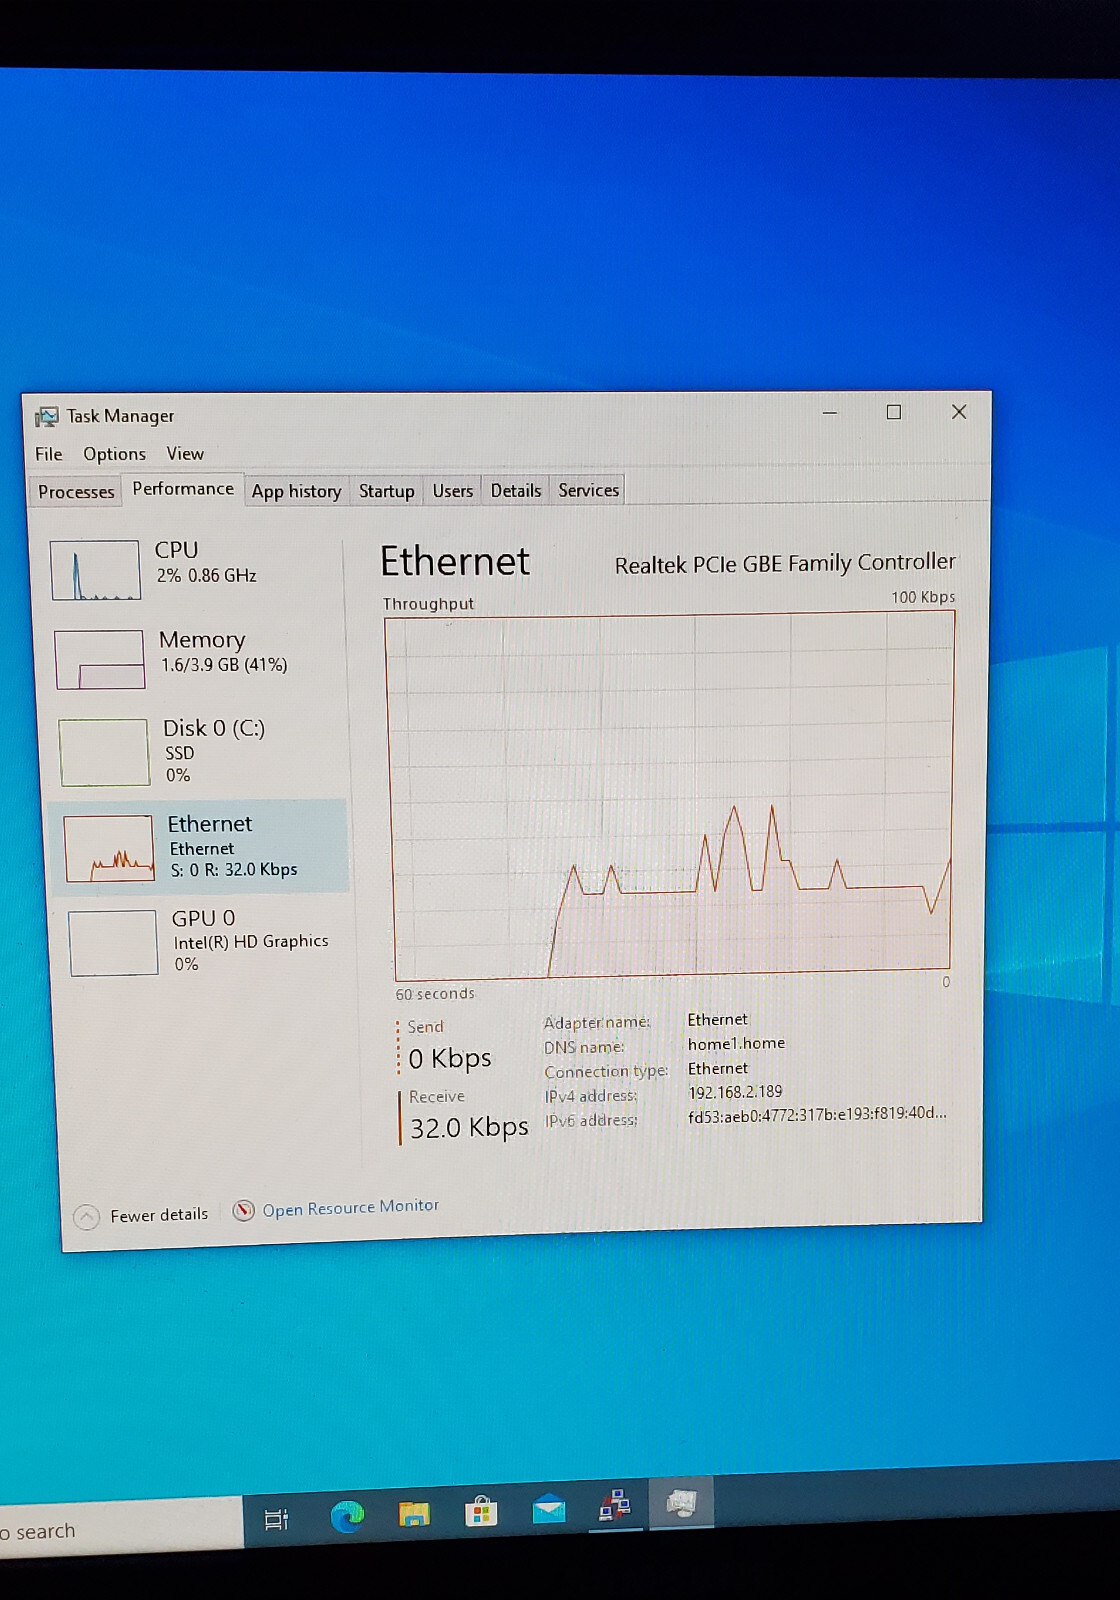Click the Receive 32.0 Kbps value
1120x1600 pixels.
tap(469, 1128)
